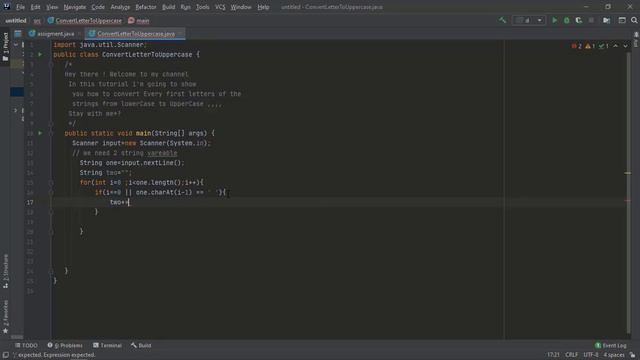
Task: Run with Coverage icon in toolbar
Action: [579, 20]
